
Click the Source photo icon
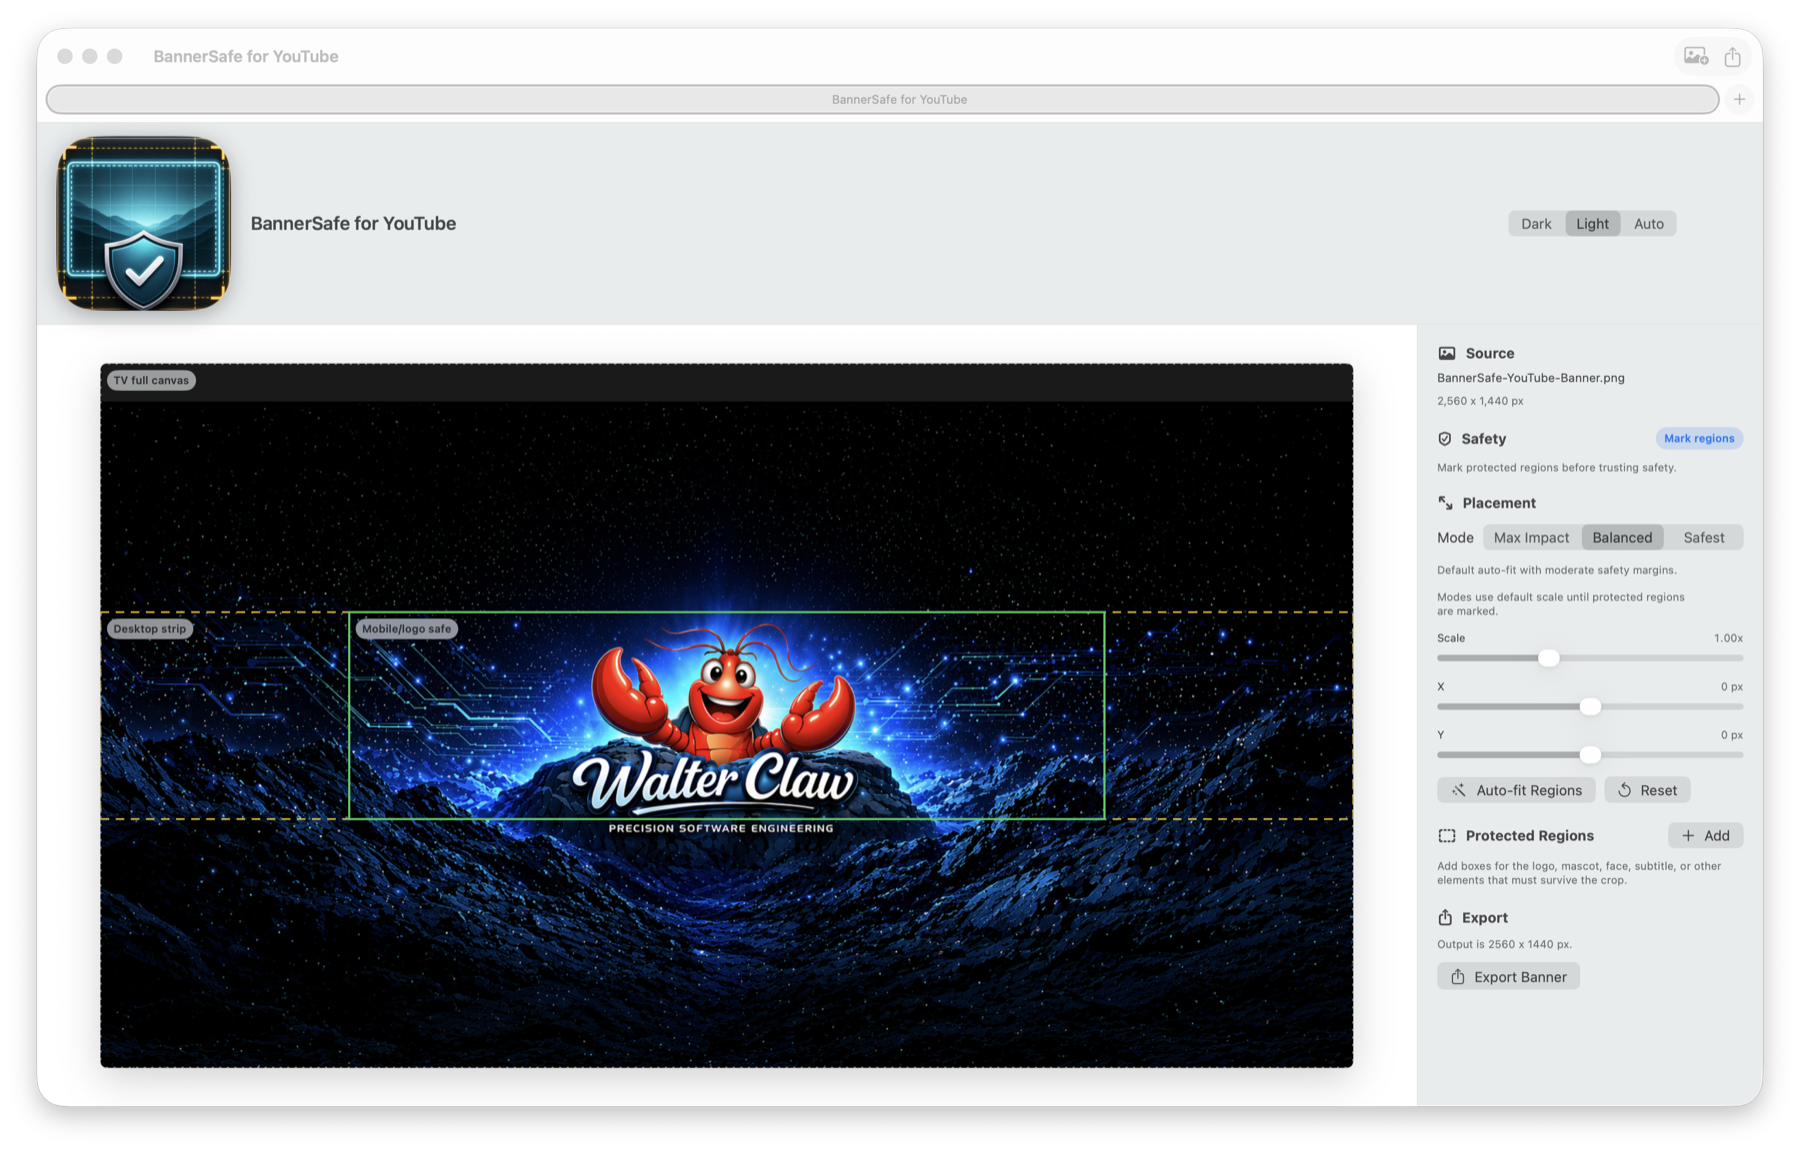tap(1447, 353)
